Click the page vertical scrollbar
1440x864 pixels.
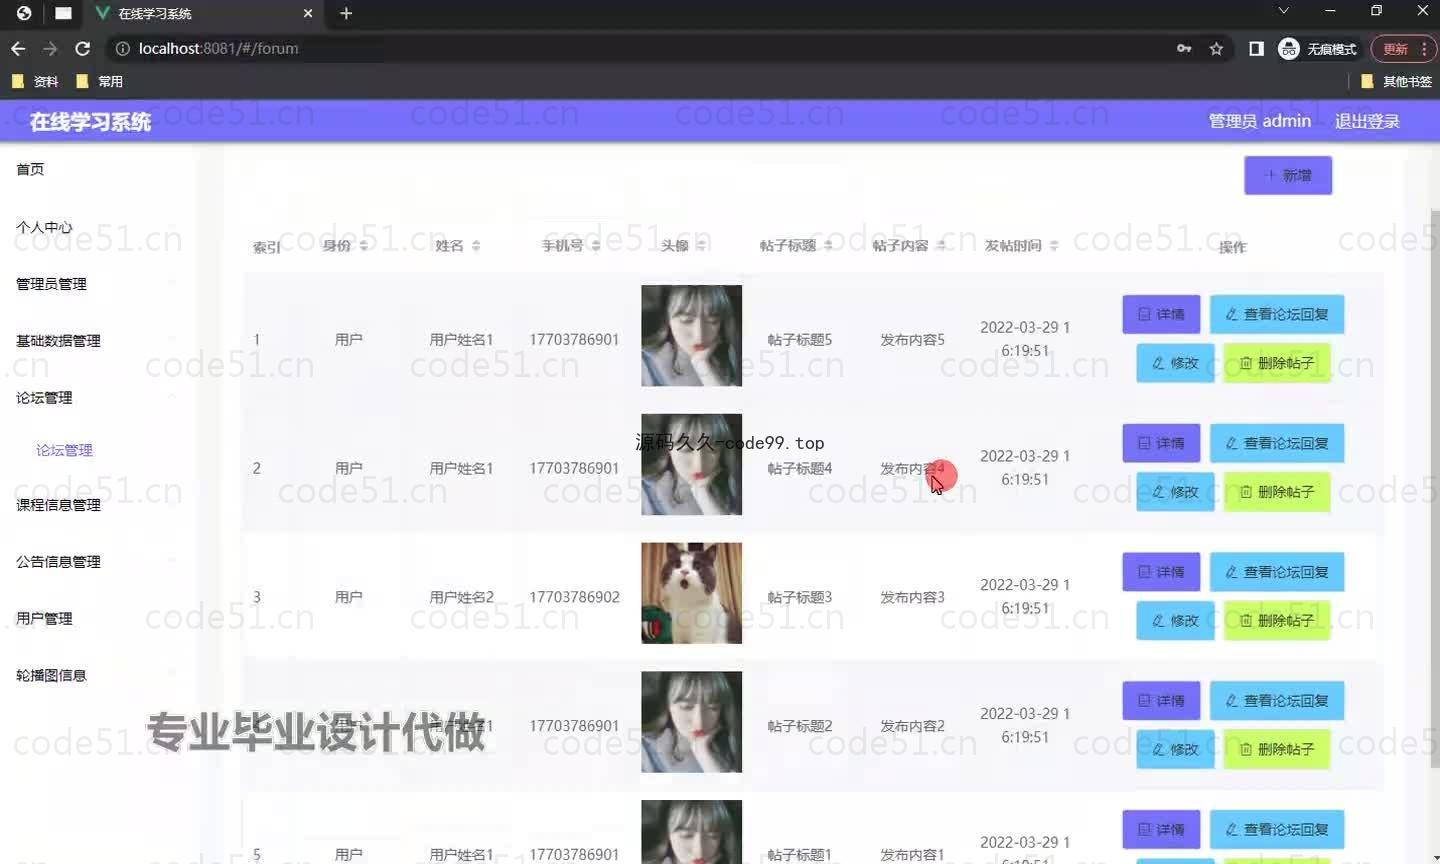(1435, 488)
